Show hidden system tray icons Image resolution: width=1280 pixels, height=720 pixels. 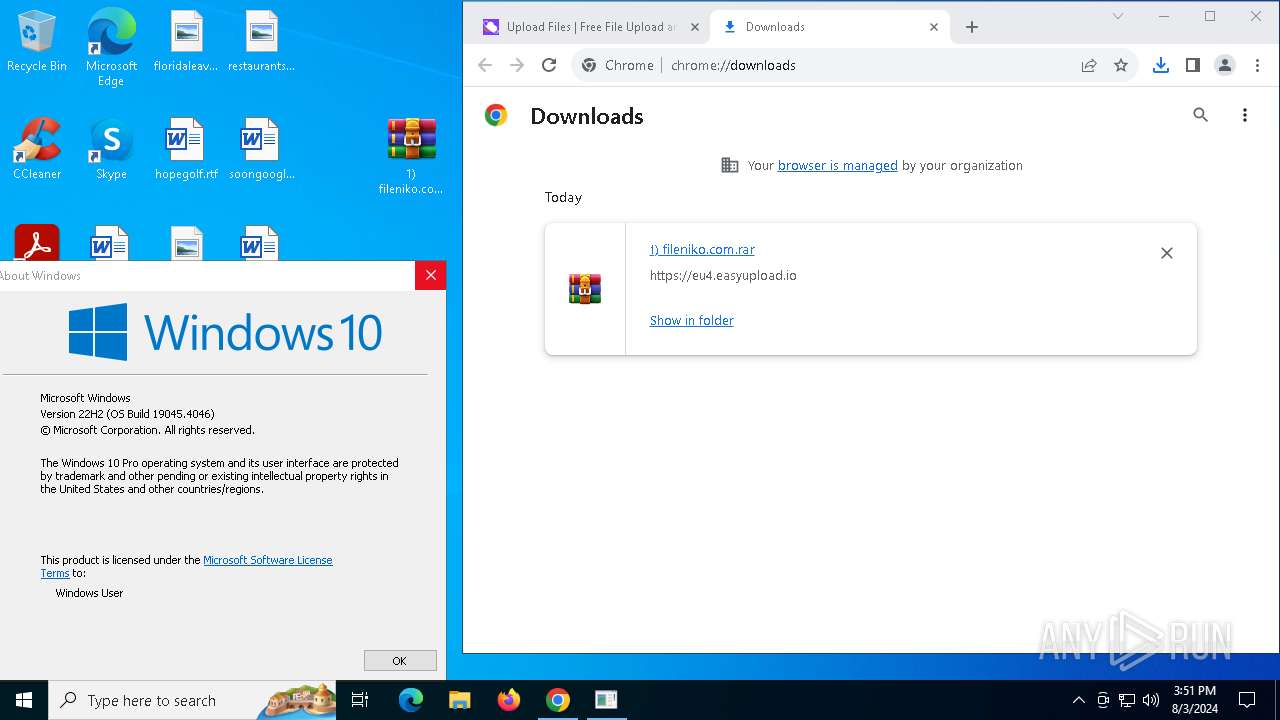pos(1078,700)
